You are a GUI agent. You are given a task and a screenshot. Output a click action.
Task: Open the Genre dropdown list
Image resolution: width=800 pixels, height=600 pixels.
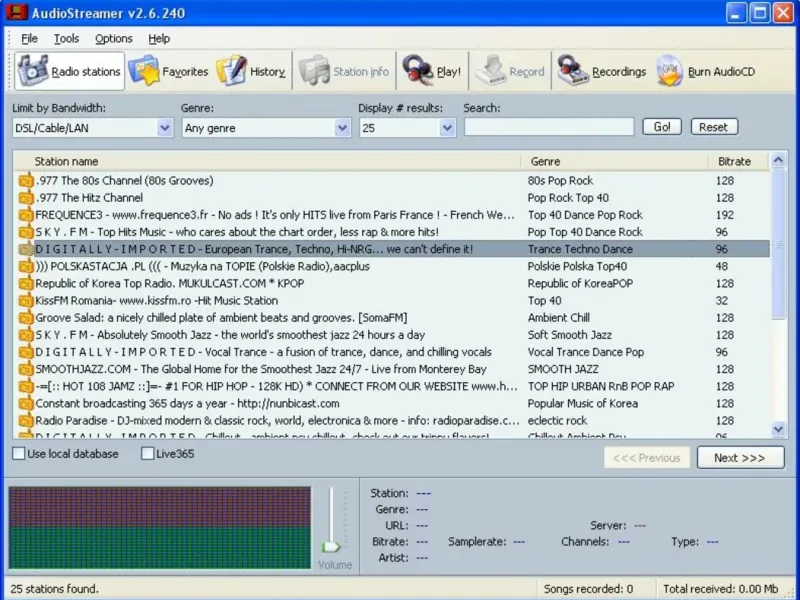(342, 128)
